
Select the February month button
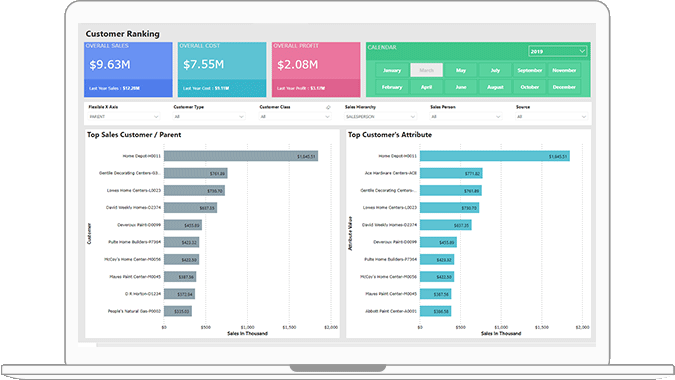(392, 87)
